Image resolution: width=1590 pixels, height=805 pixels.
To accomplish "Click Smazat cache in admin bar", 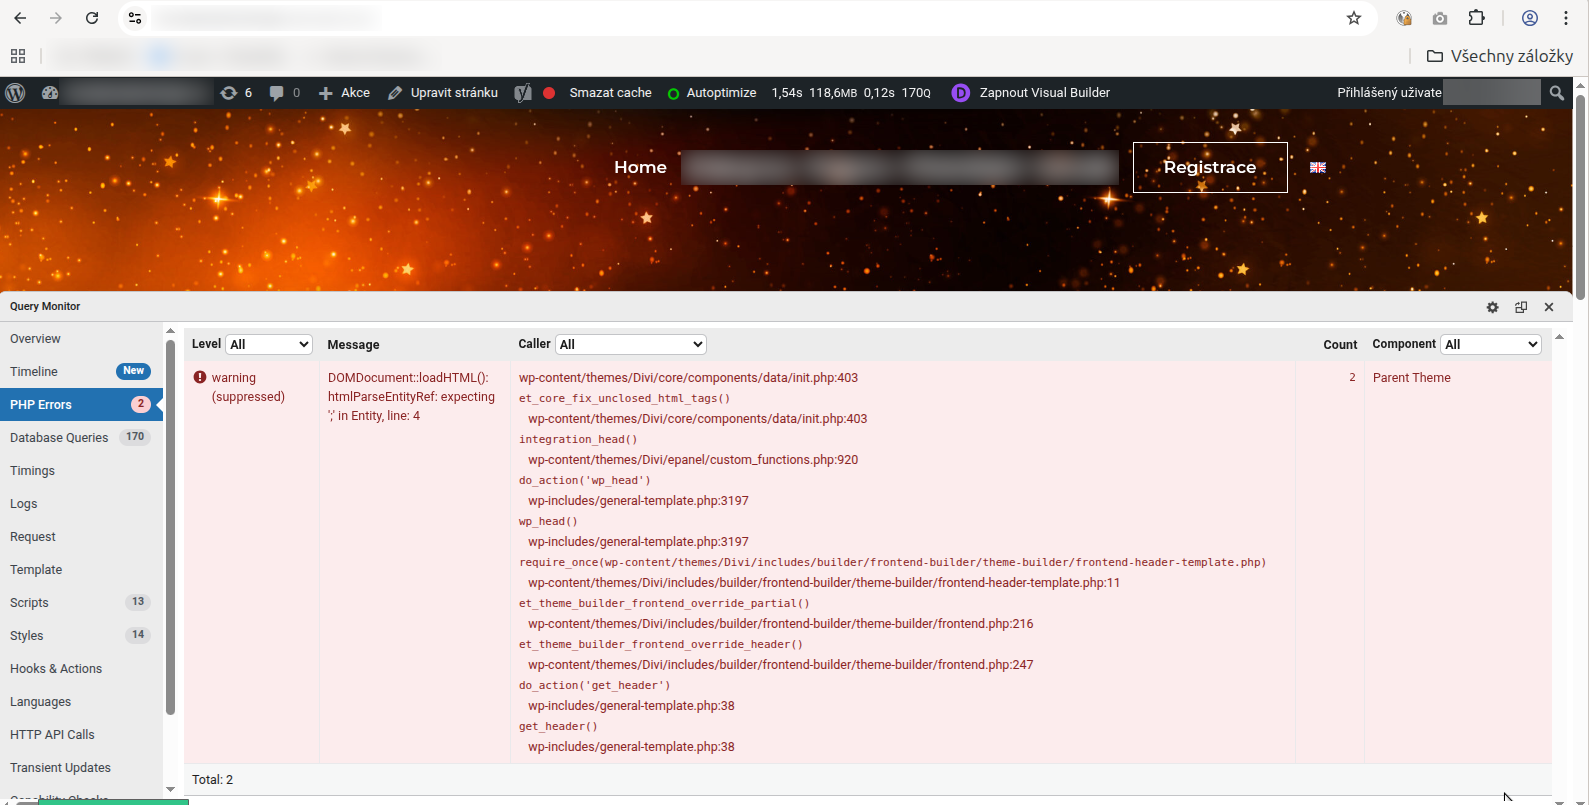I will (x=610, y=93).
